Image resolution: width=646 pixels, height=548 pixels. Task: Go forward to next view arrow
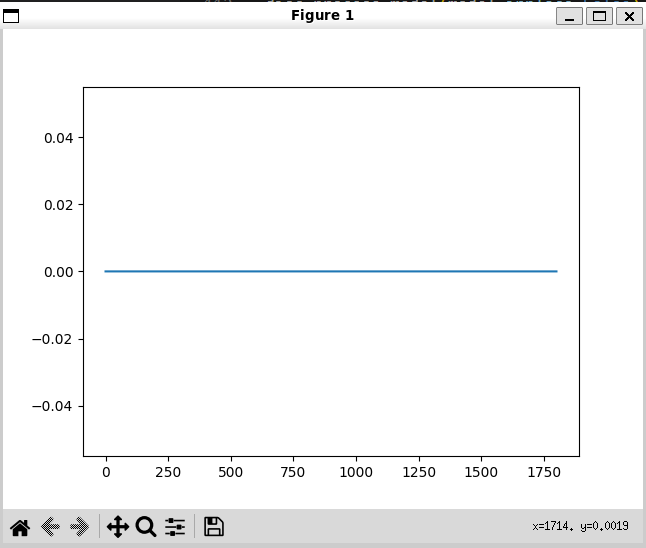tap(80, 527)
